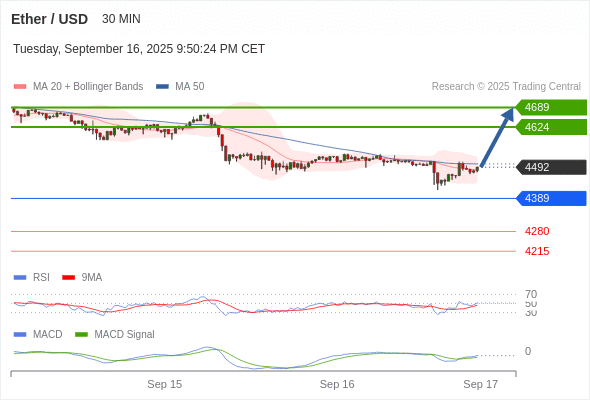Viewport: 590px width, 400px height.
Task: Click the green 4624 resistance tag
Action: tap(551, 127)
